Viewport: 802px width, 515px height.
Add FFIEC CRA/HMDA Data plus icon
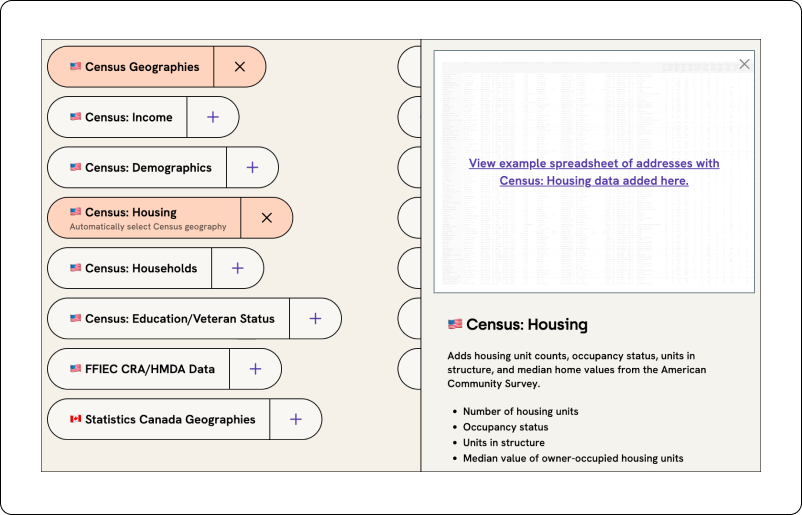255,369
